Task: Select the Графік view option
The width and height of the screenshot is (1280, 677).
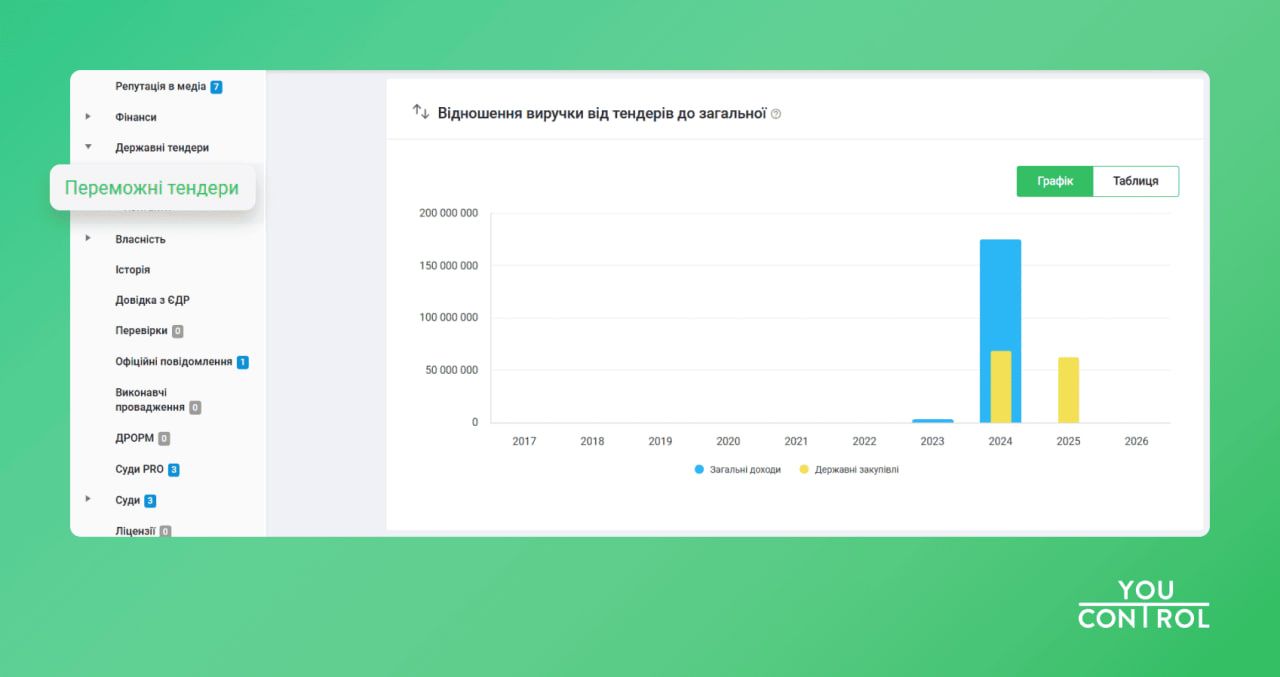Action: [1055, 181]
